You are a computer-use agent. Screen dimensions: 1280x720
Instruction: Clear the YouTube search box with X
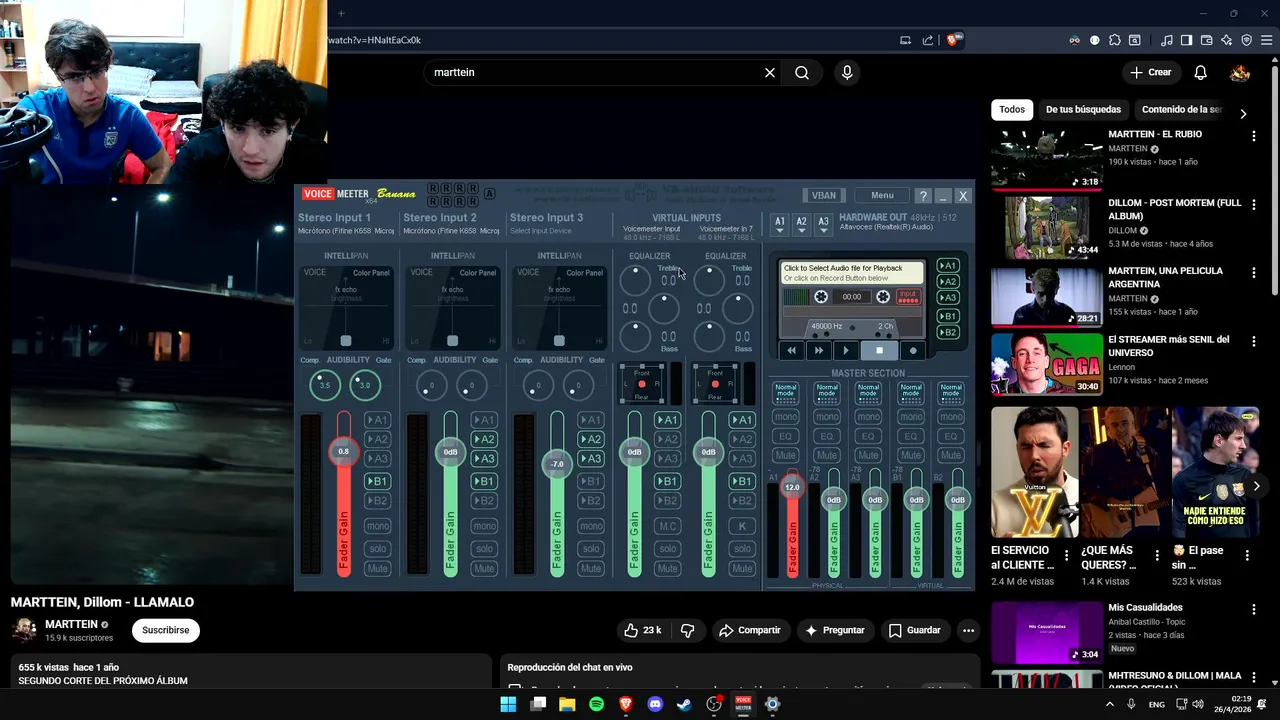770,73
